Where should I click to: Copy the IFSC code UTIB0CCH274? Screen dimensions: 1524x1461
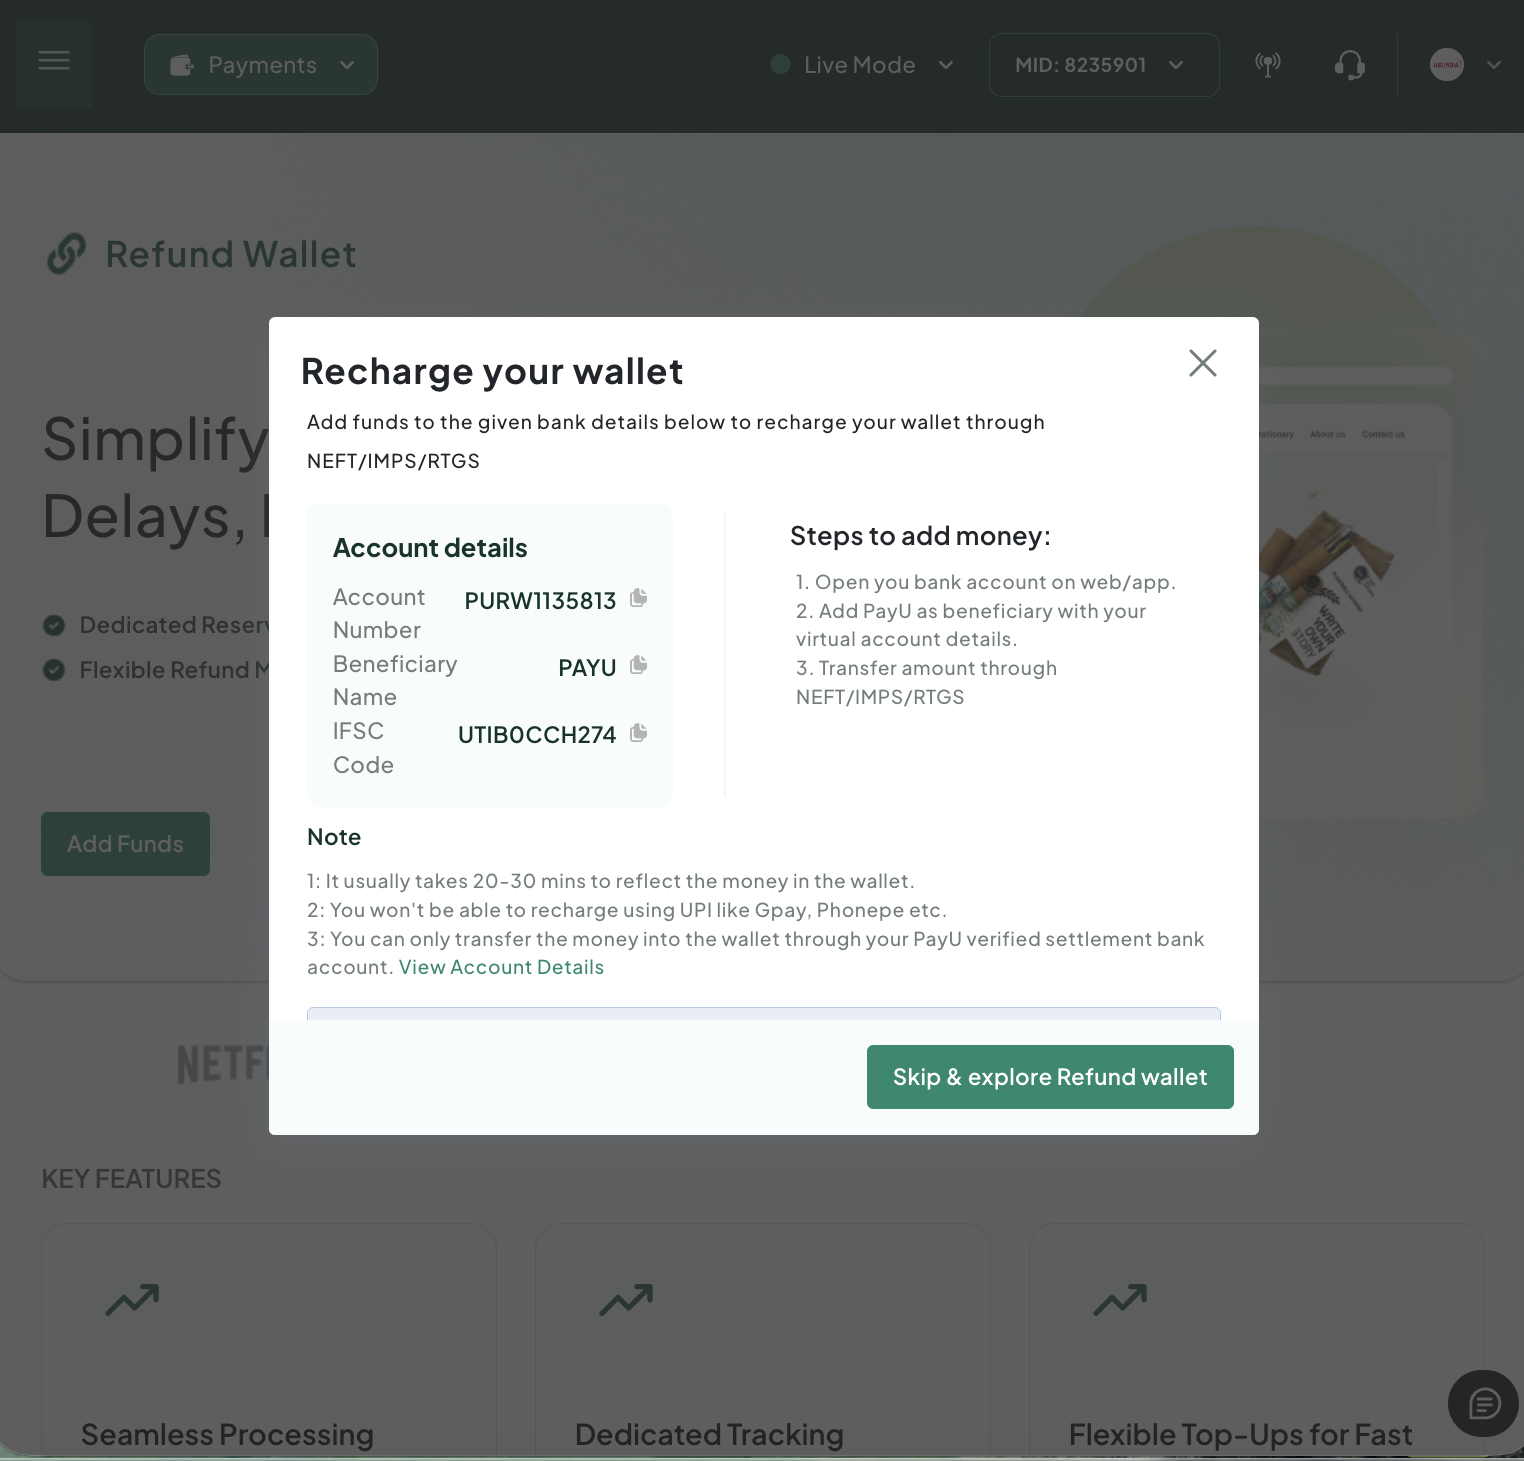pos(638,732)
